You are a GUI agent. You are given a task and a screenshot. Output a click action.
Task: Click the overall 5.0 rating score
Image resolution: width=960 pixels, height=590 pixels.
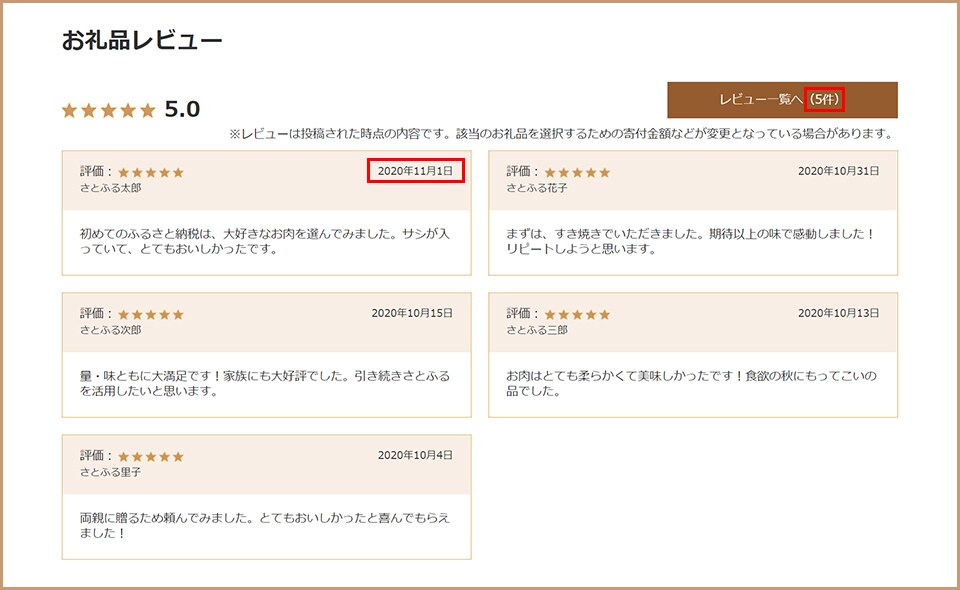point(182,110)
